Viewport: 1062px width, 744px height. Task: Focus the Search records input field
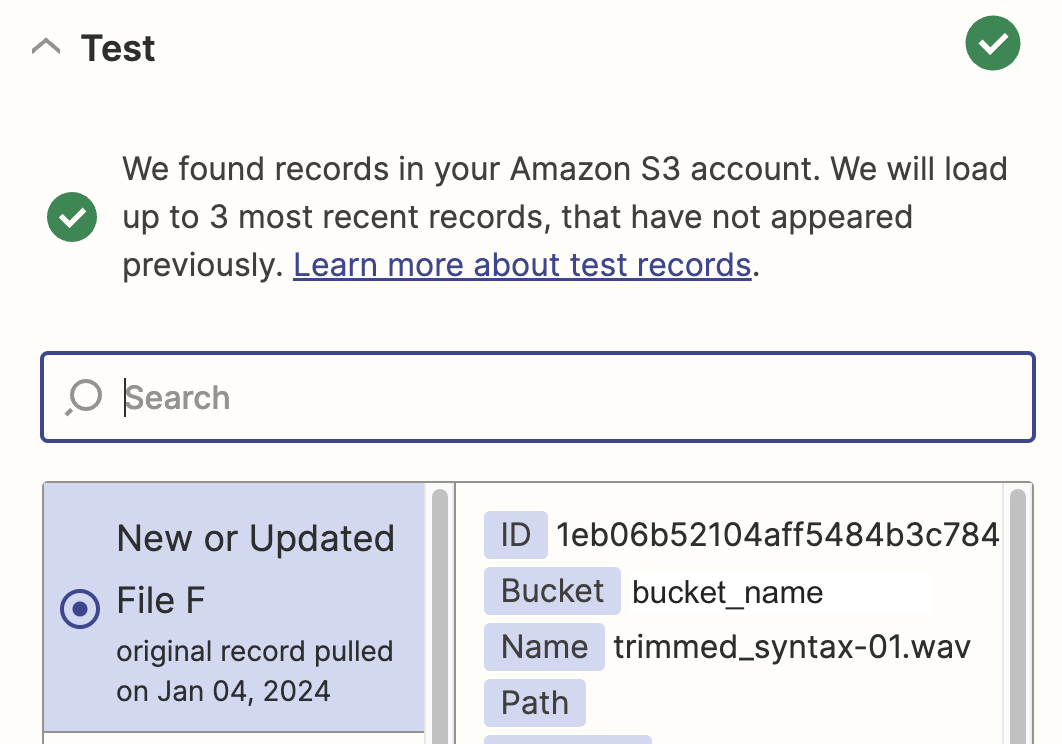[x=538, y=397]
